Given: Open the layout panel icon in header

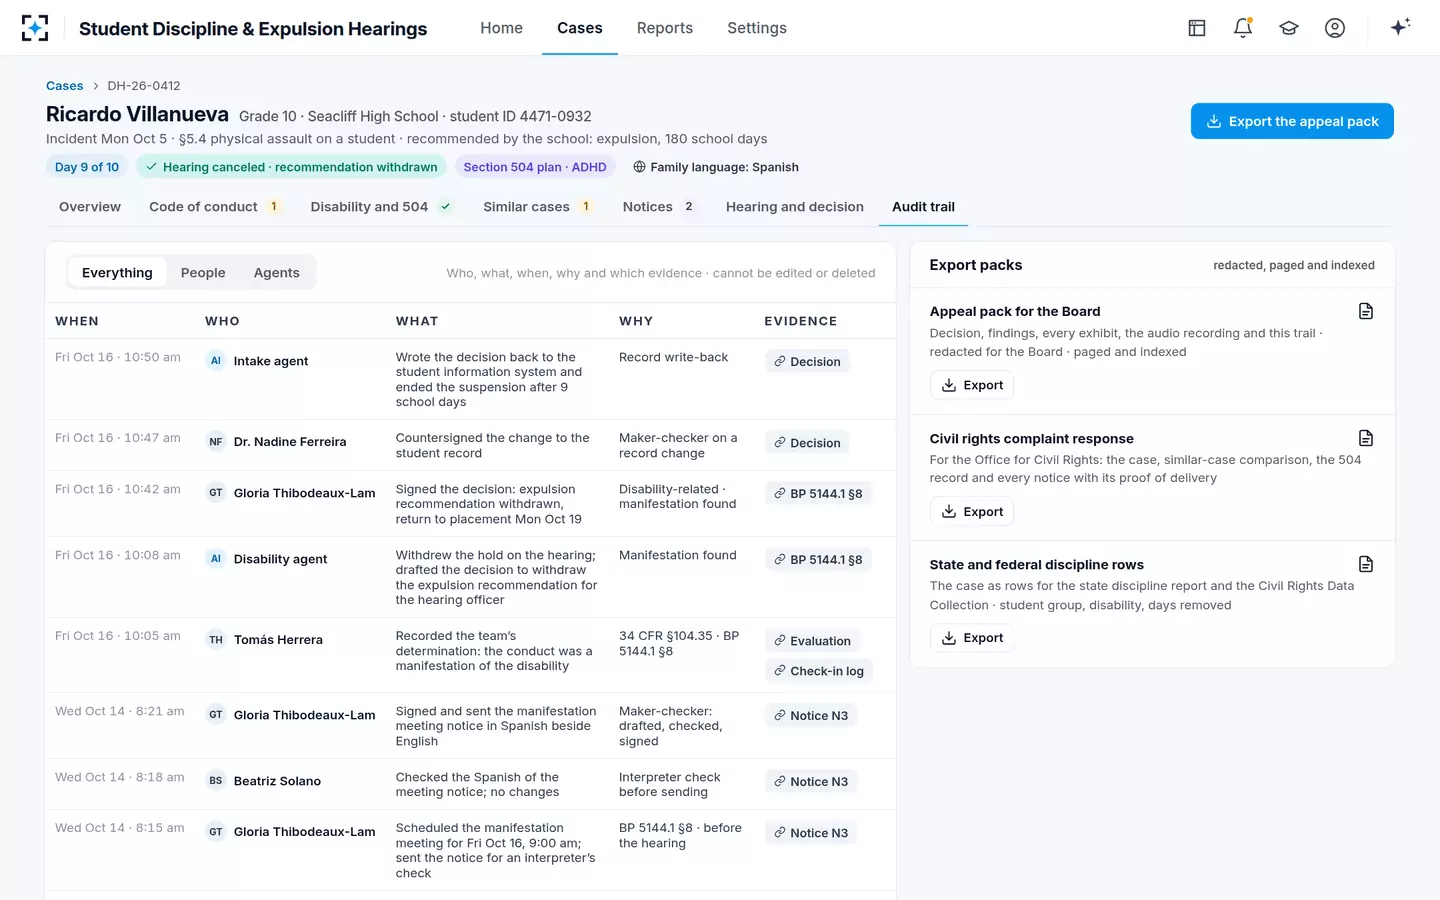Looking at the screenshot, I should click(1197, 28).
